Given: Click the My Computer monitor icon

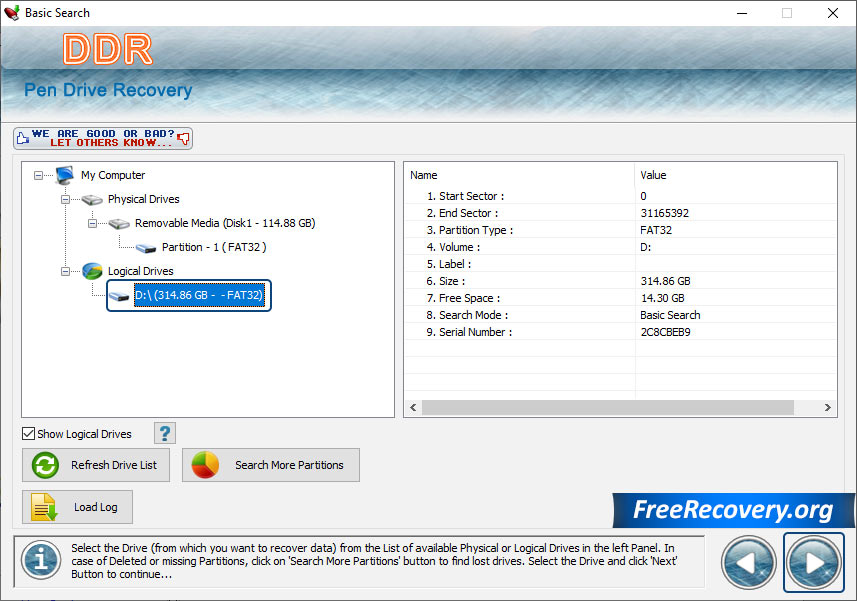Looking at the screenshot, I should [x=64, y=175].
